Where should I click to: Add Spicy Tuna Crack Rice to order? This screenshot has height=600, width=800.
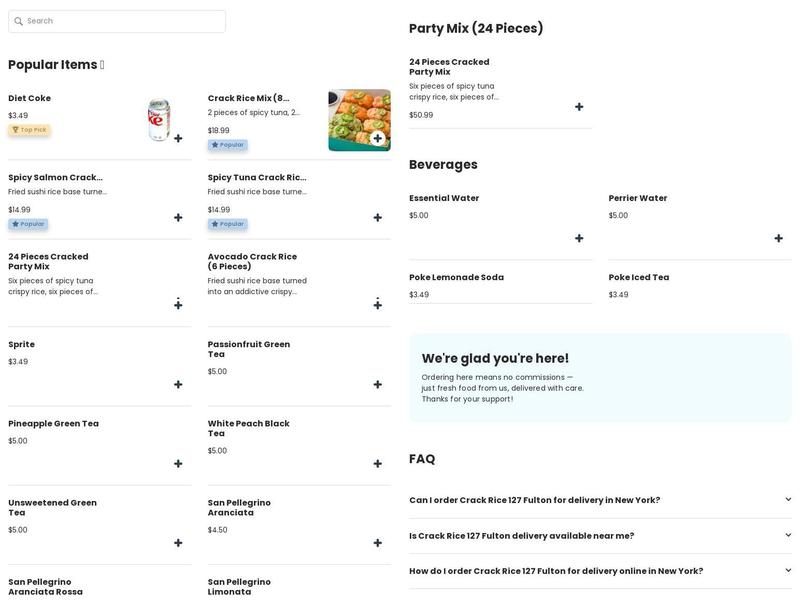coord(377,218)
